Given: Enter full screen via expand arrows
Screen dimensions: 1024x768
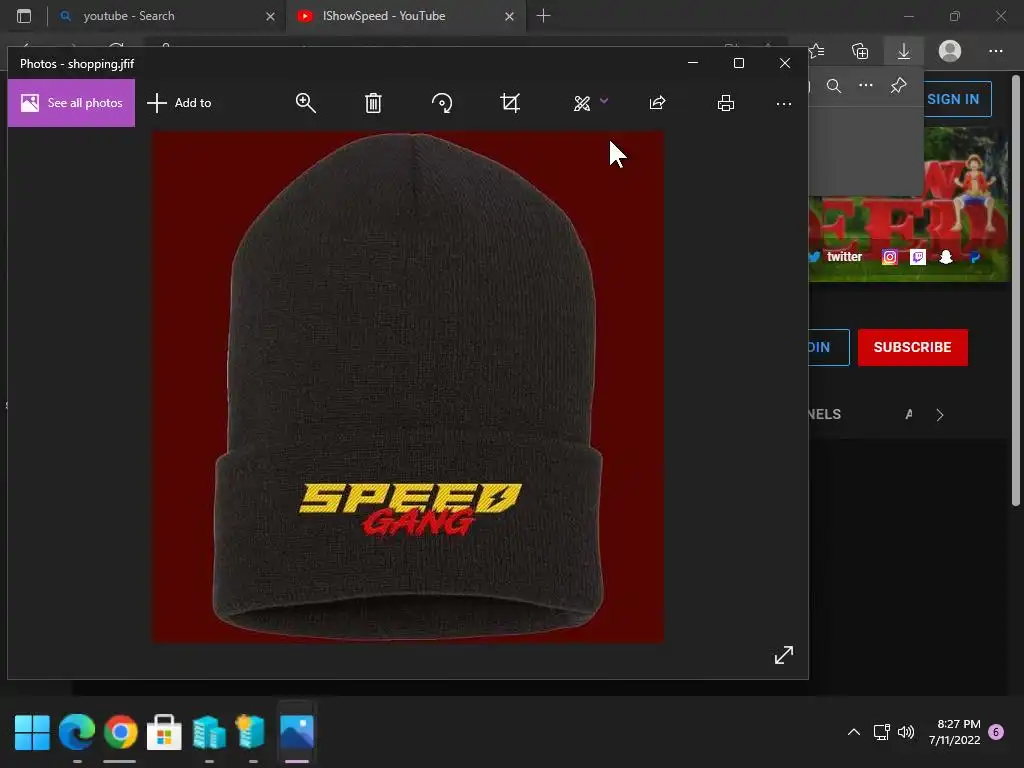Looking at the screenshot, I should coord(784,654).
